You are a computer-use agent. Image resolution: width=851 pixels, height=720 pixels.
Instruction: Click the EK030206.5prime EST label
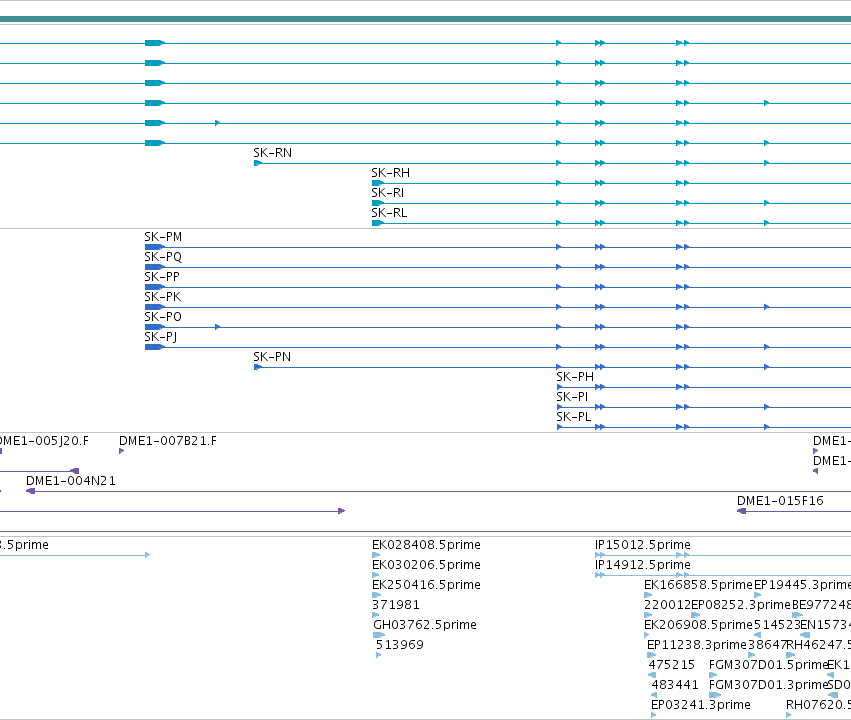(426, 565)
